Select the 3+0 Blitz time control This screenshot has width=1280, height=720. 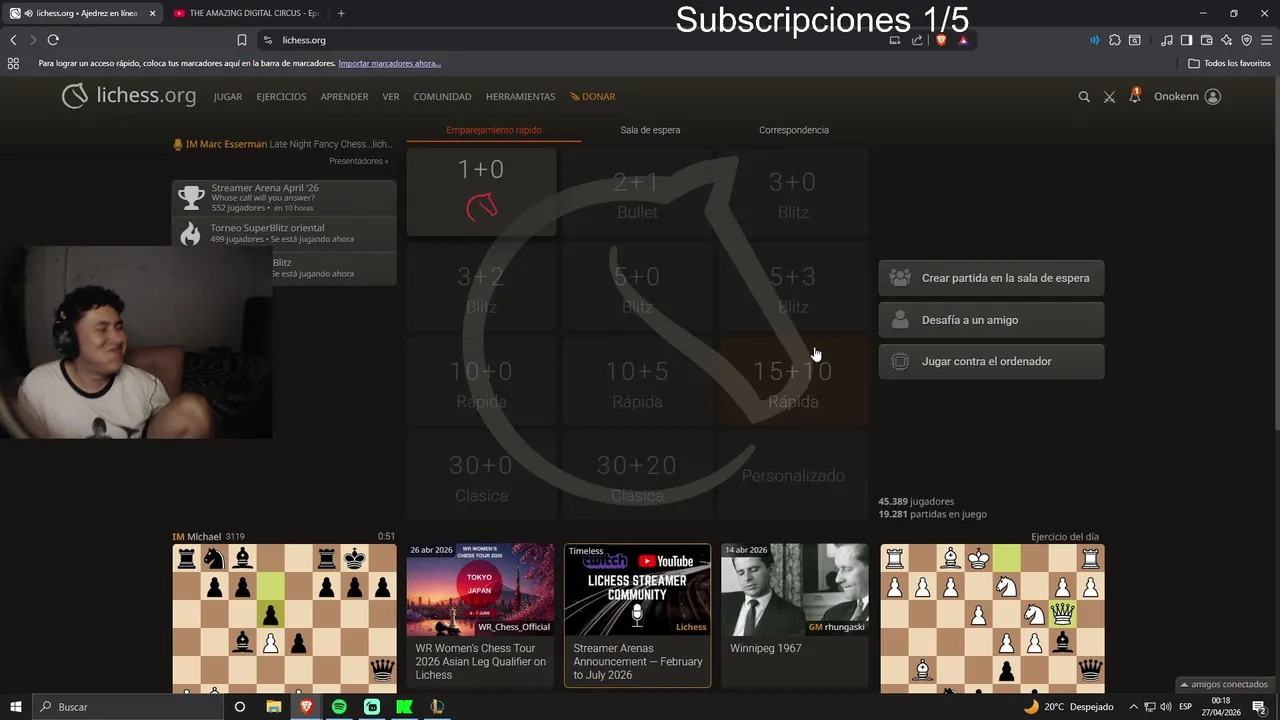click(x=793, y=194)
